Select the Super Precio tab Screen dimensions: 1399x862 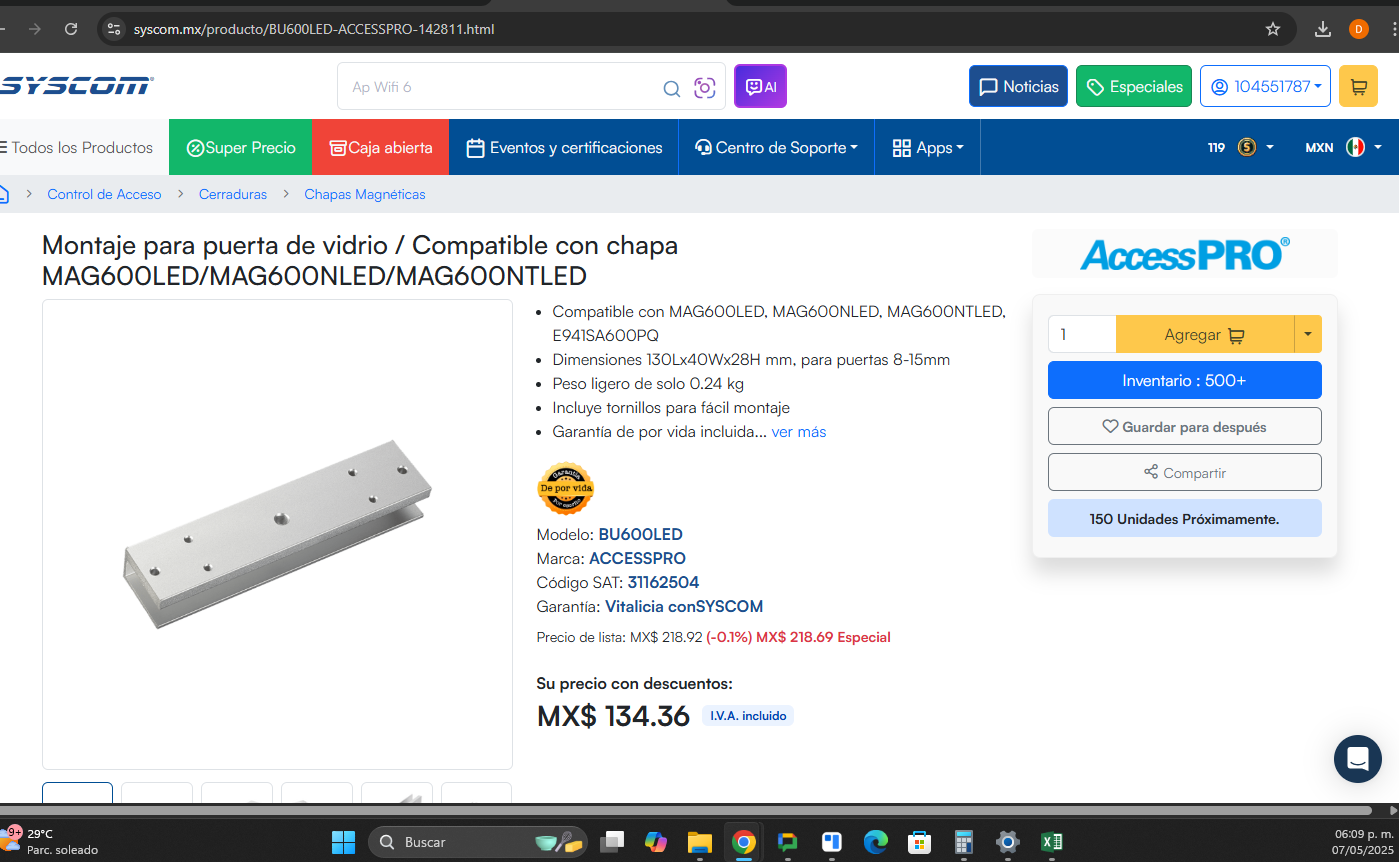pos(241,147)
